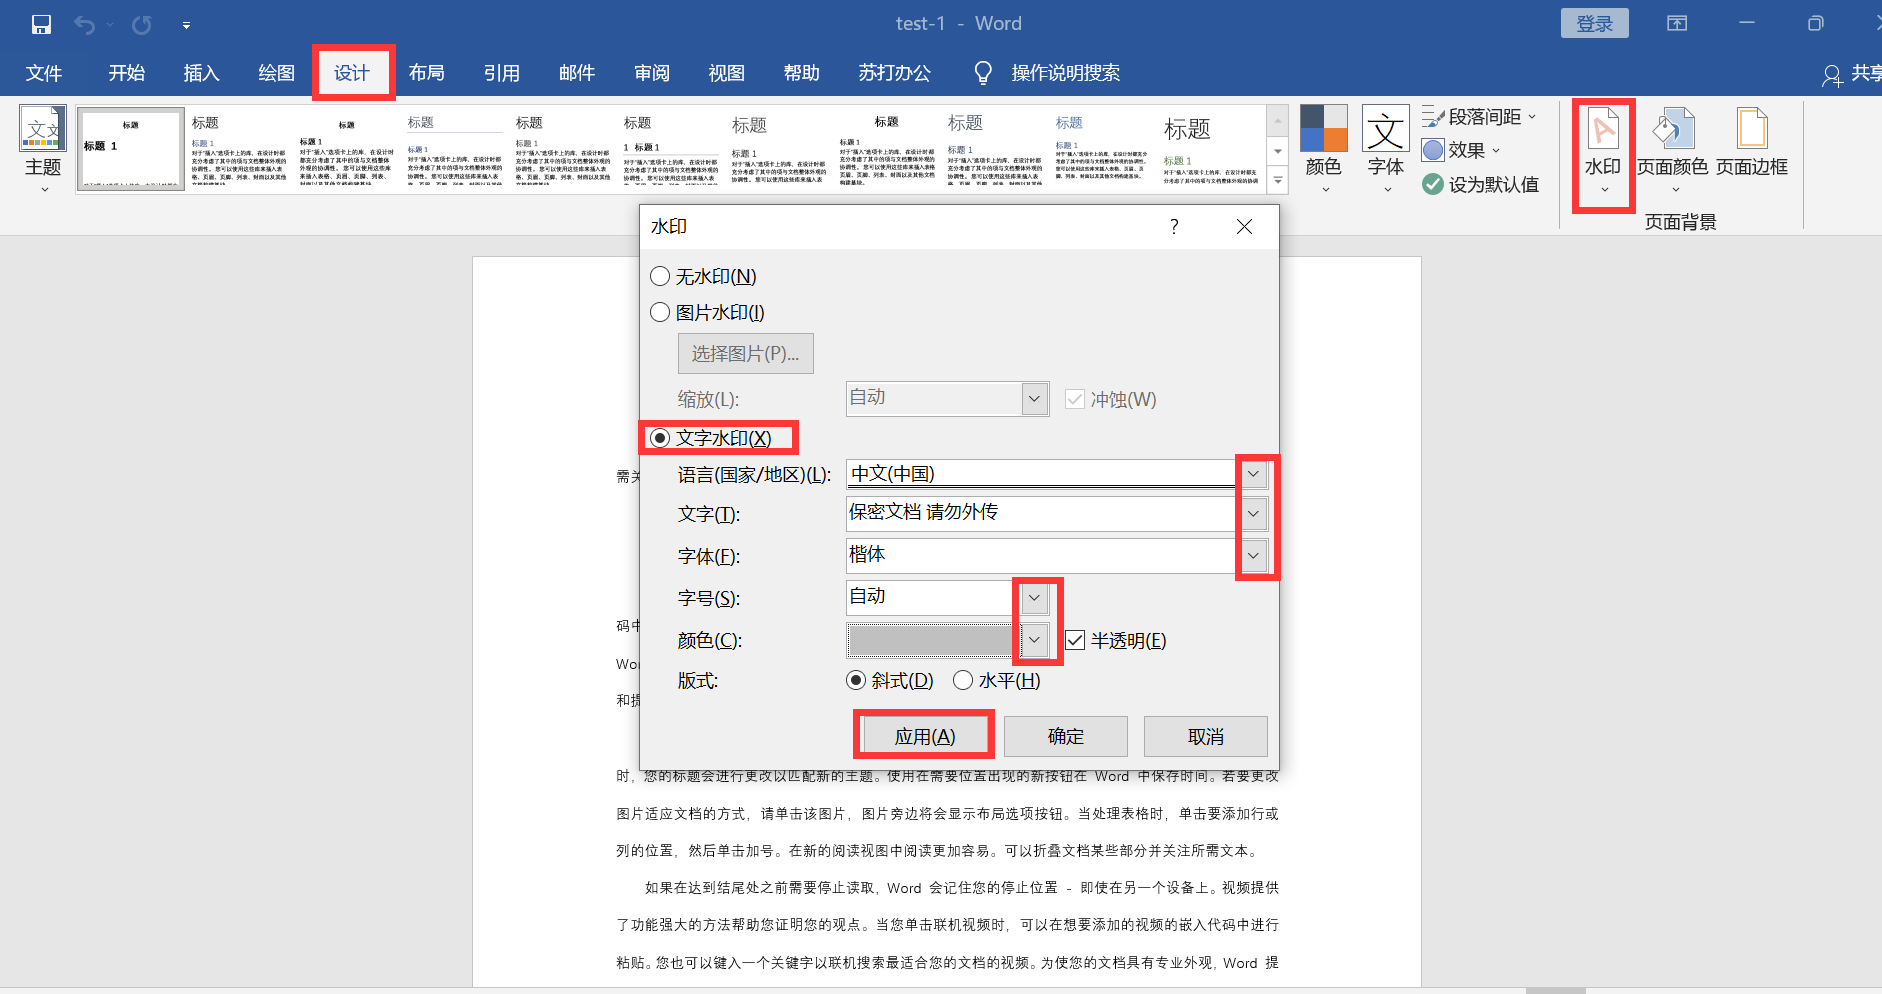Open the 页面颜色 page color icon

(1673, 130)
